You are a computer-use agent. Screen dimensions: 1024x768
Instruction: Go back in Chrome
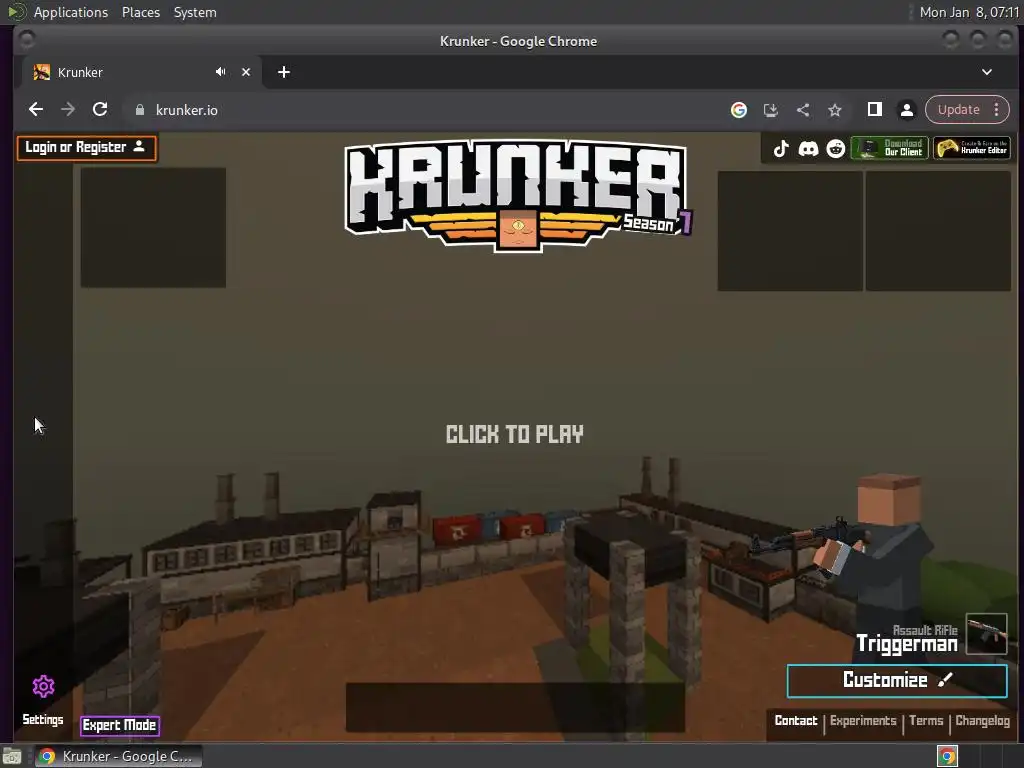pos(36,110)
